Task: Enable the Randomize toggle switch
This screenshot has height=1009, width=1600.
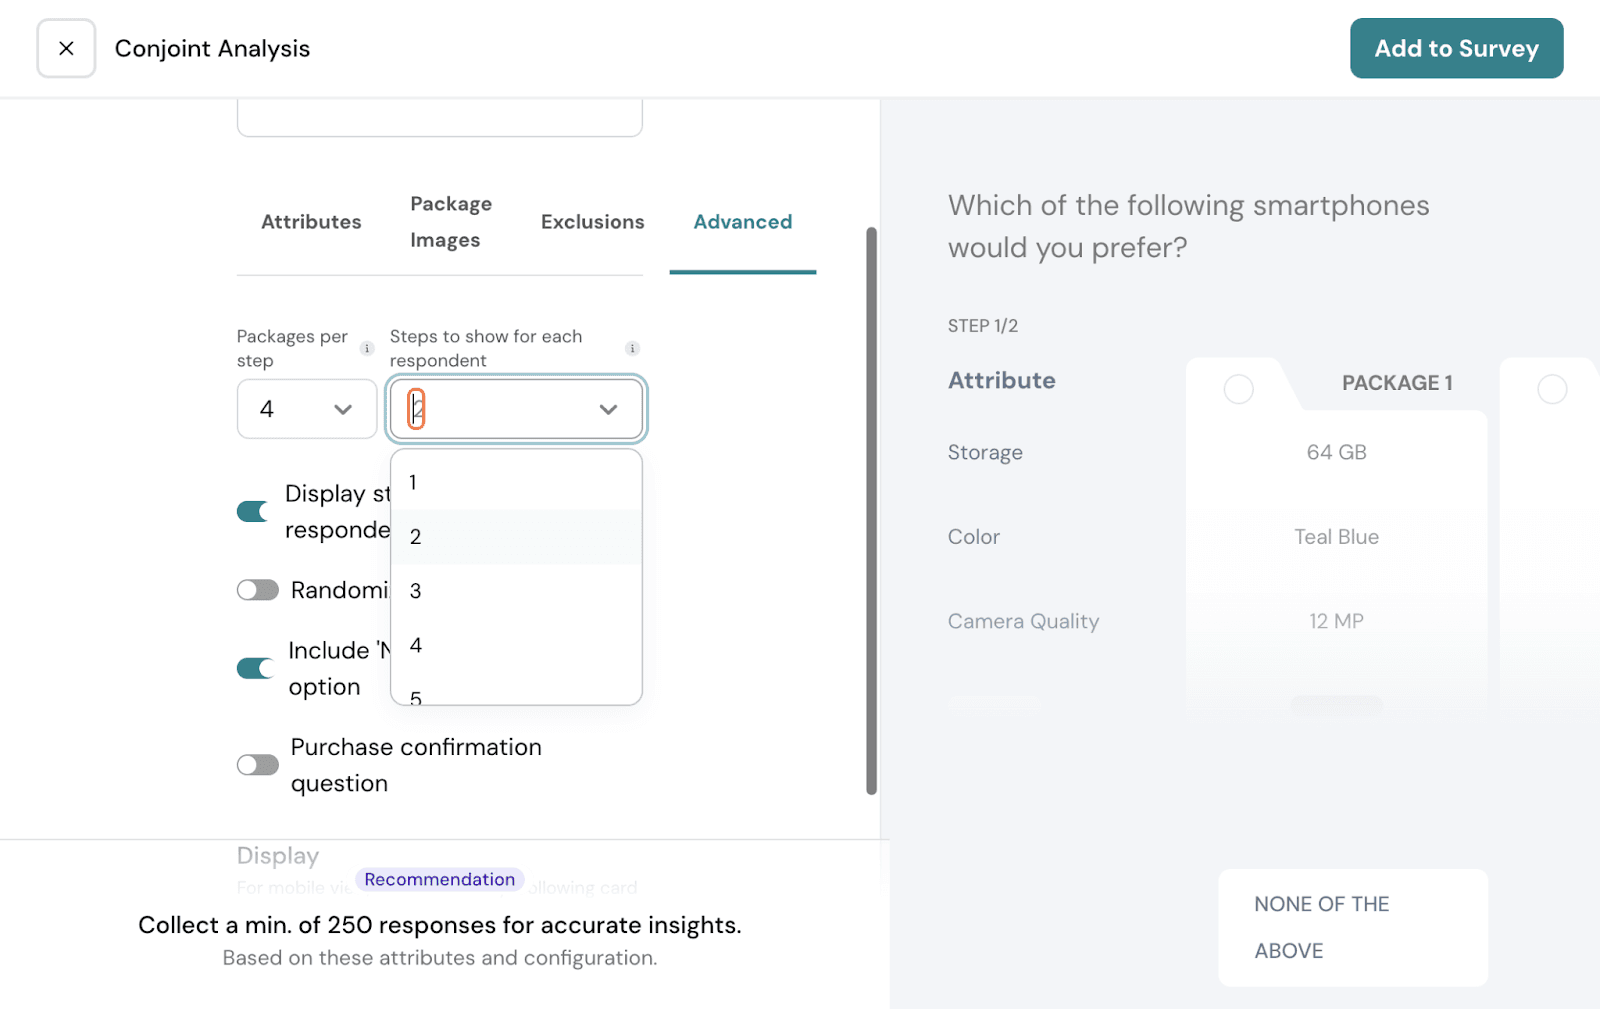Action: pyautogui.click(x=257, y=590)
